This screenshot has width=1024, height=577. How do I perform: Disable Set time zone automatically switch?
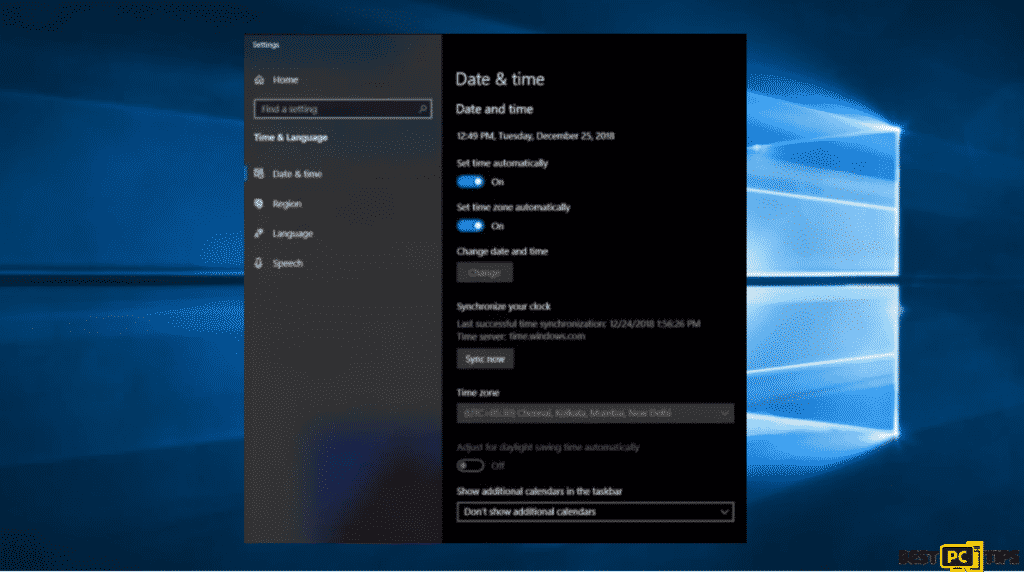(x=470, y=226)
